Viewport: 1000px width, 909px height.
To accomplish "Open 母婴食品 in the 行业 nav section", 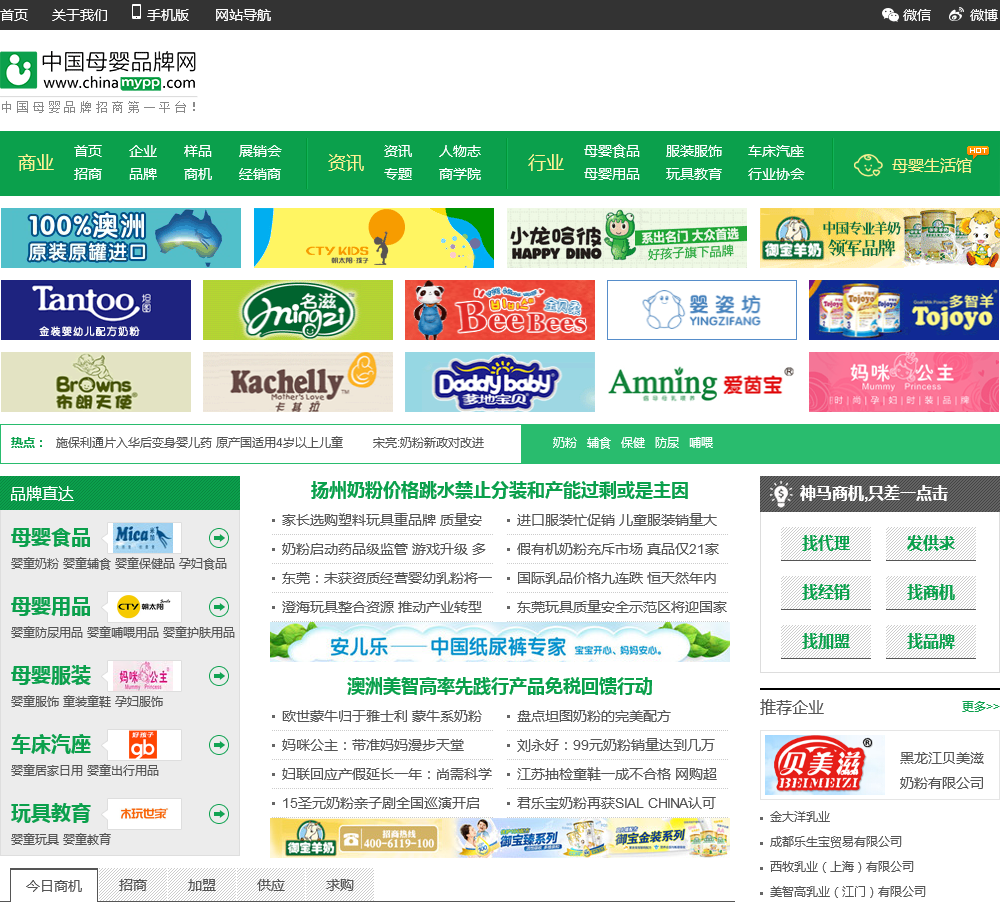I will [612, 151].
